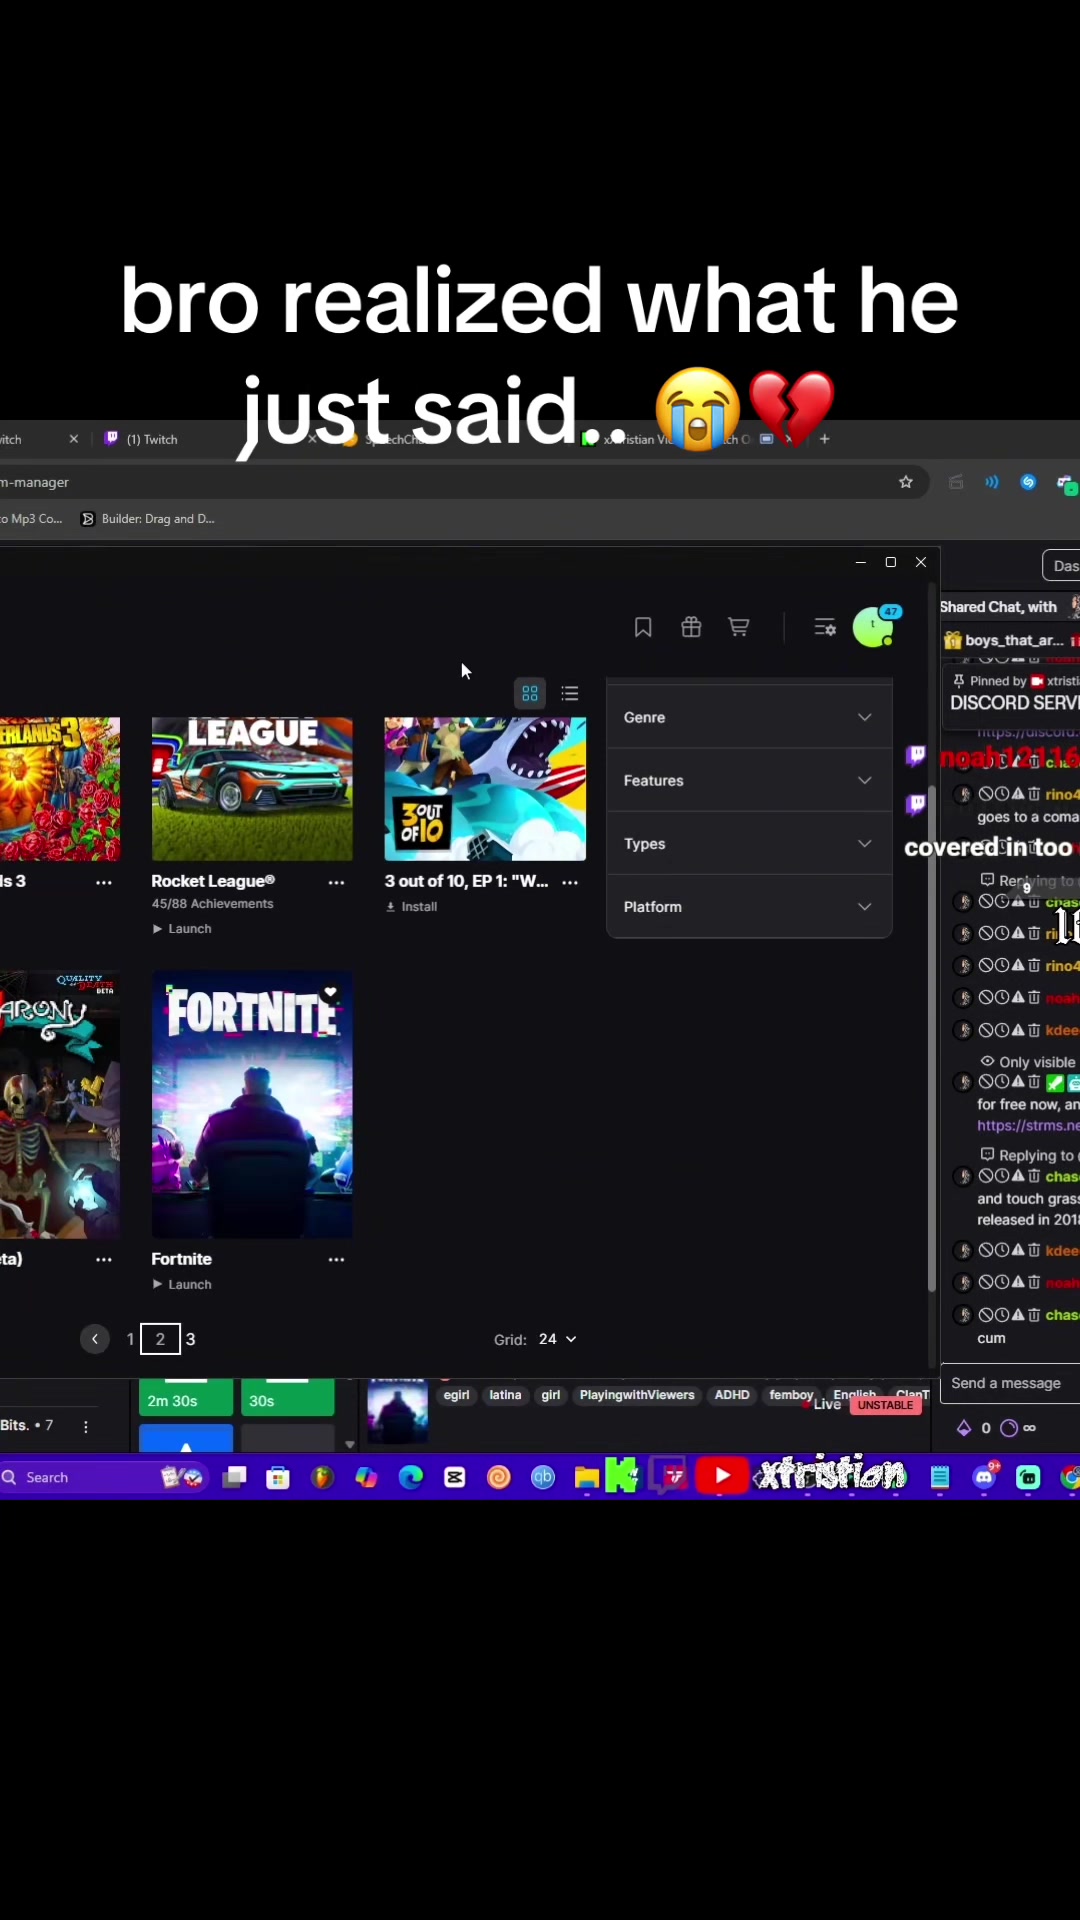Click the blue circular extension icon in toolbar
This screenshot has height=1920, width=1080.
point(1028,482)
